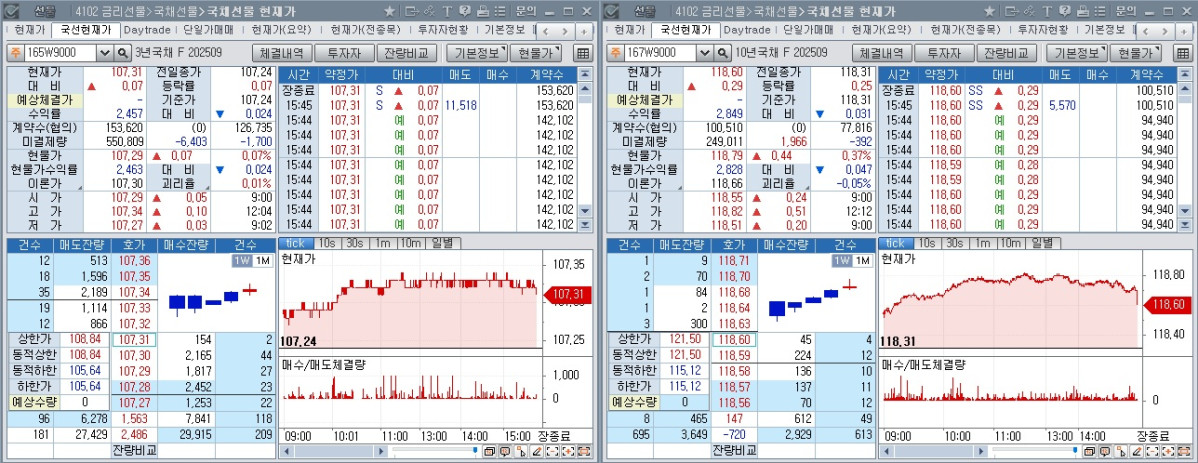
Task: Switch to 단일가매매 tab in left window
Action: coord(209,30)
